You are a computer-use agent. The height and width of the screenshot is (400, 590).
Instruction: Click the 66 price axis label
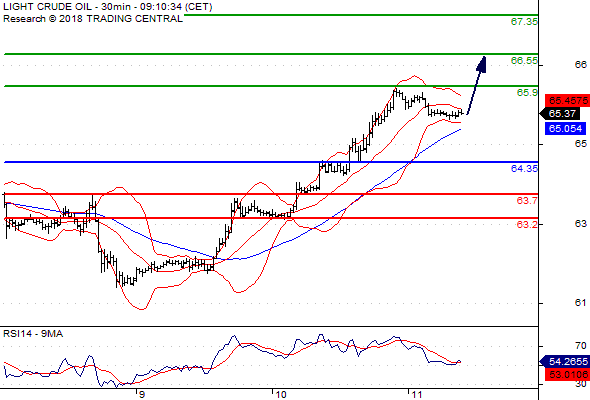pos(581,65)
